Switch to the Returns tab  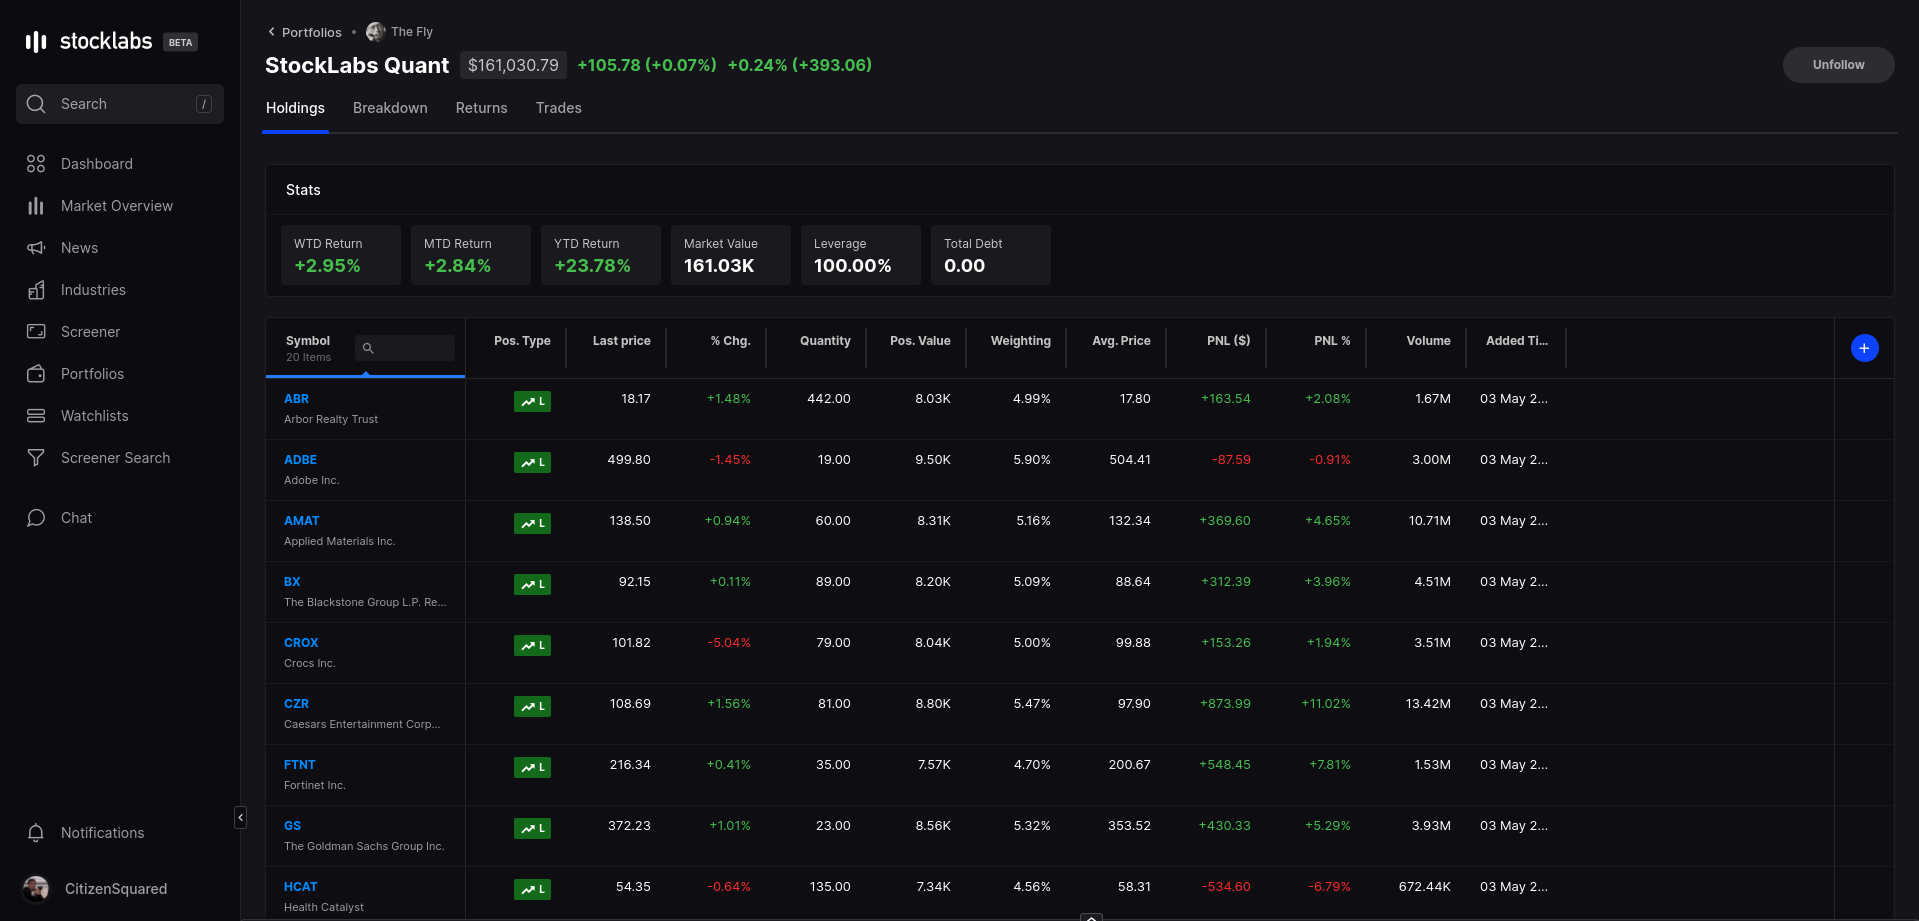(x=481, y=108)
